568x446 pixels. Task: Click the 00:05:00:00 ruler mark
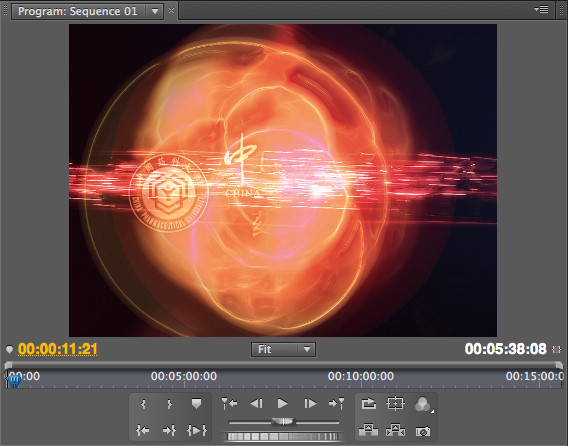click(184, 376)
